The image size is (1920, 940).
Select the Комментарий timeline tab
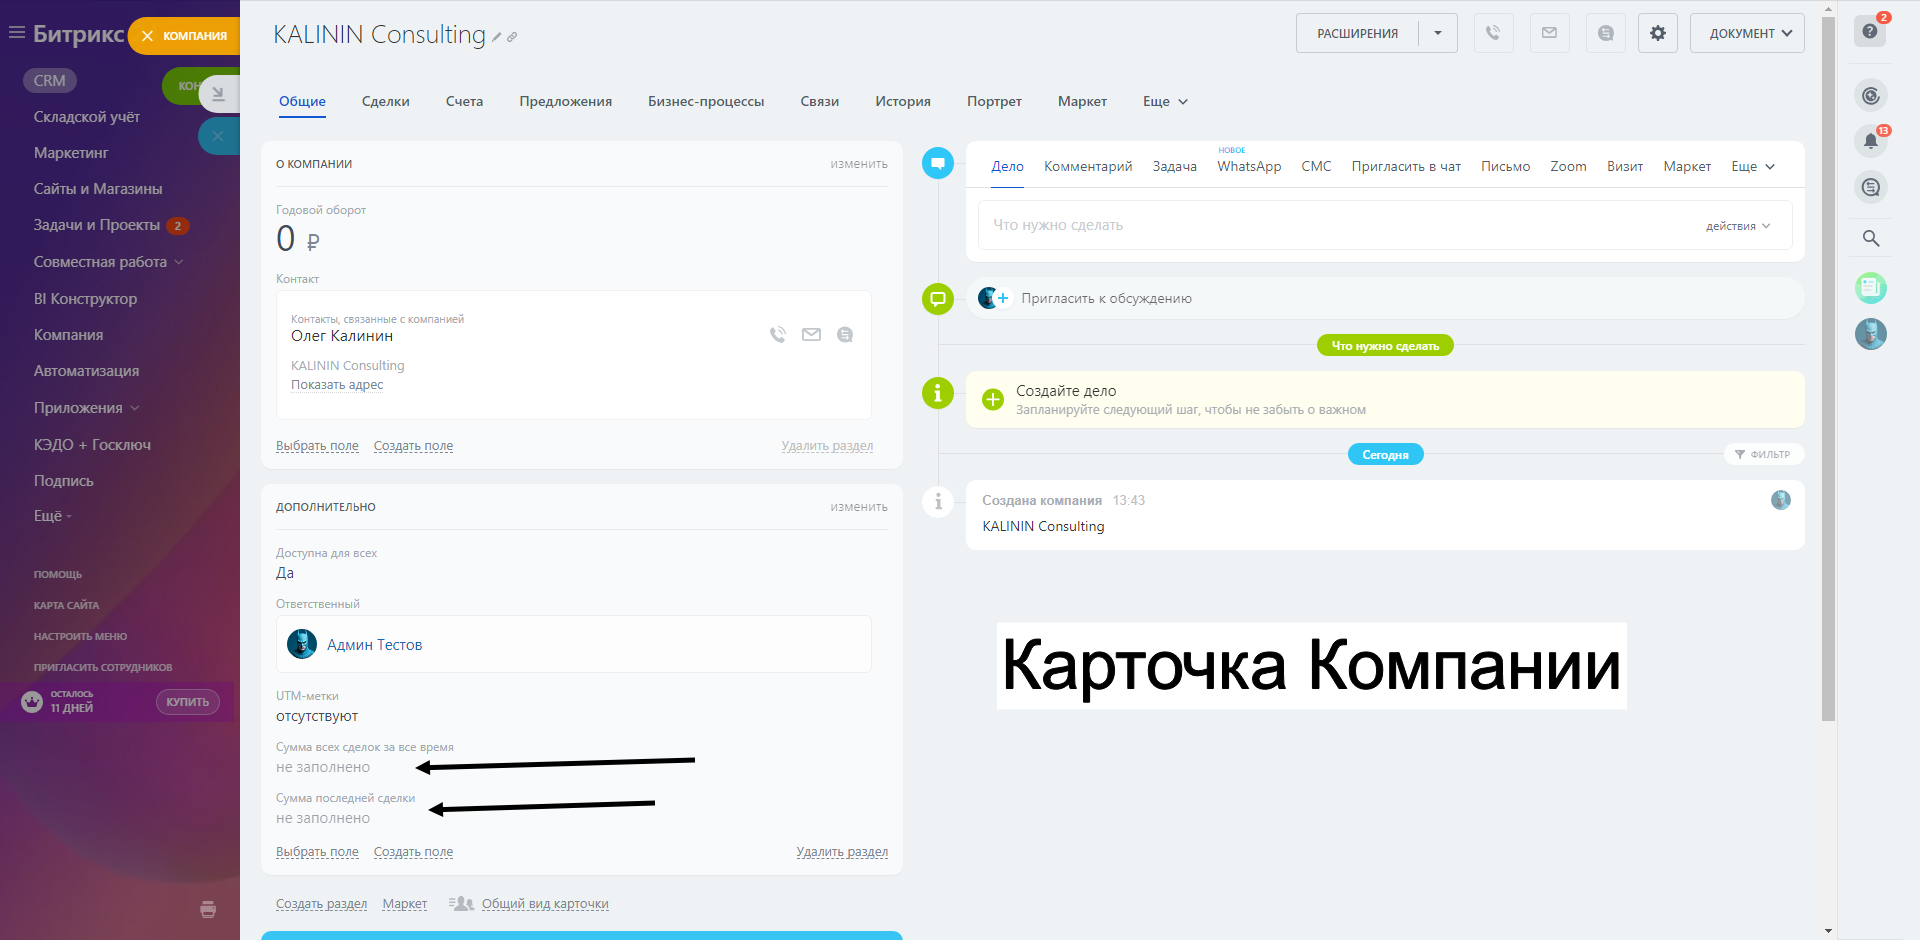(1088, 166)
